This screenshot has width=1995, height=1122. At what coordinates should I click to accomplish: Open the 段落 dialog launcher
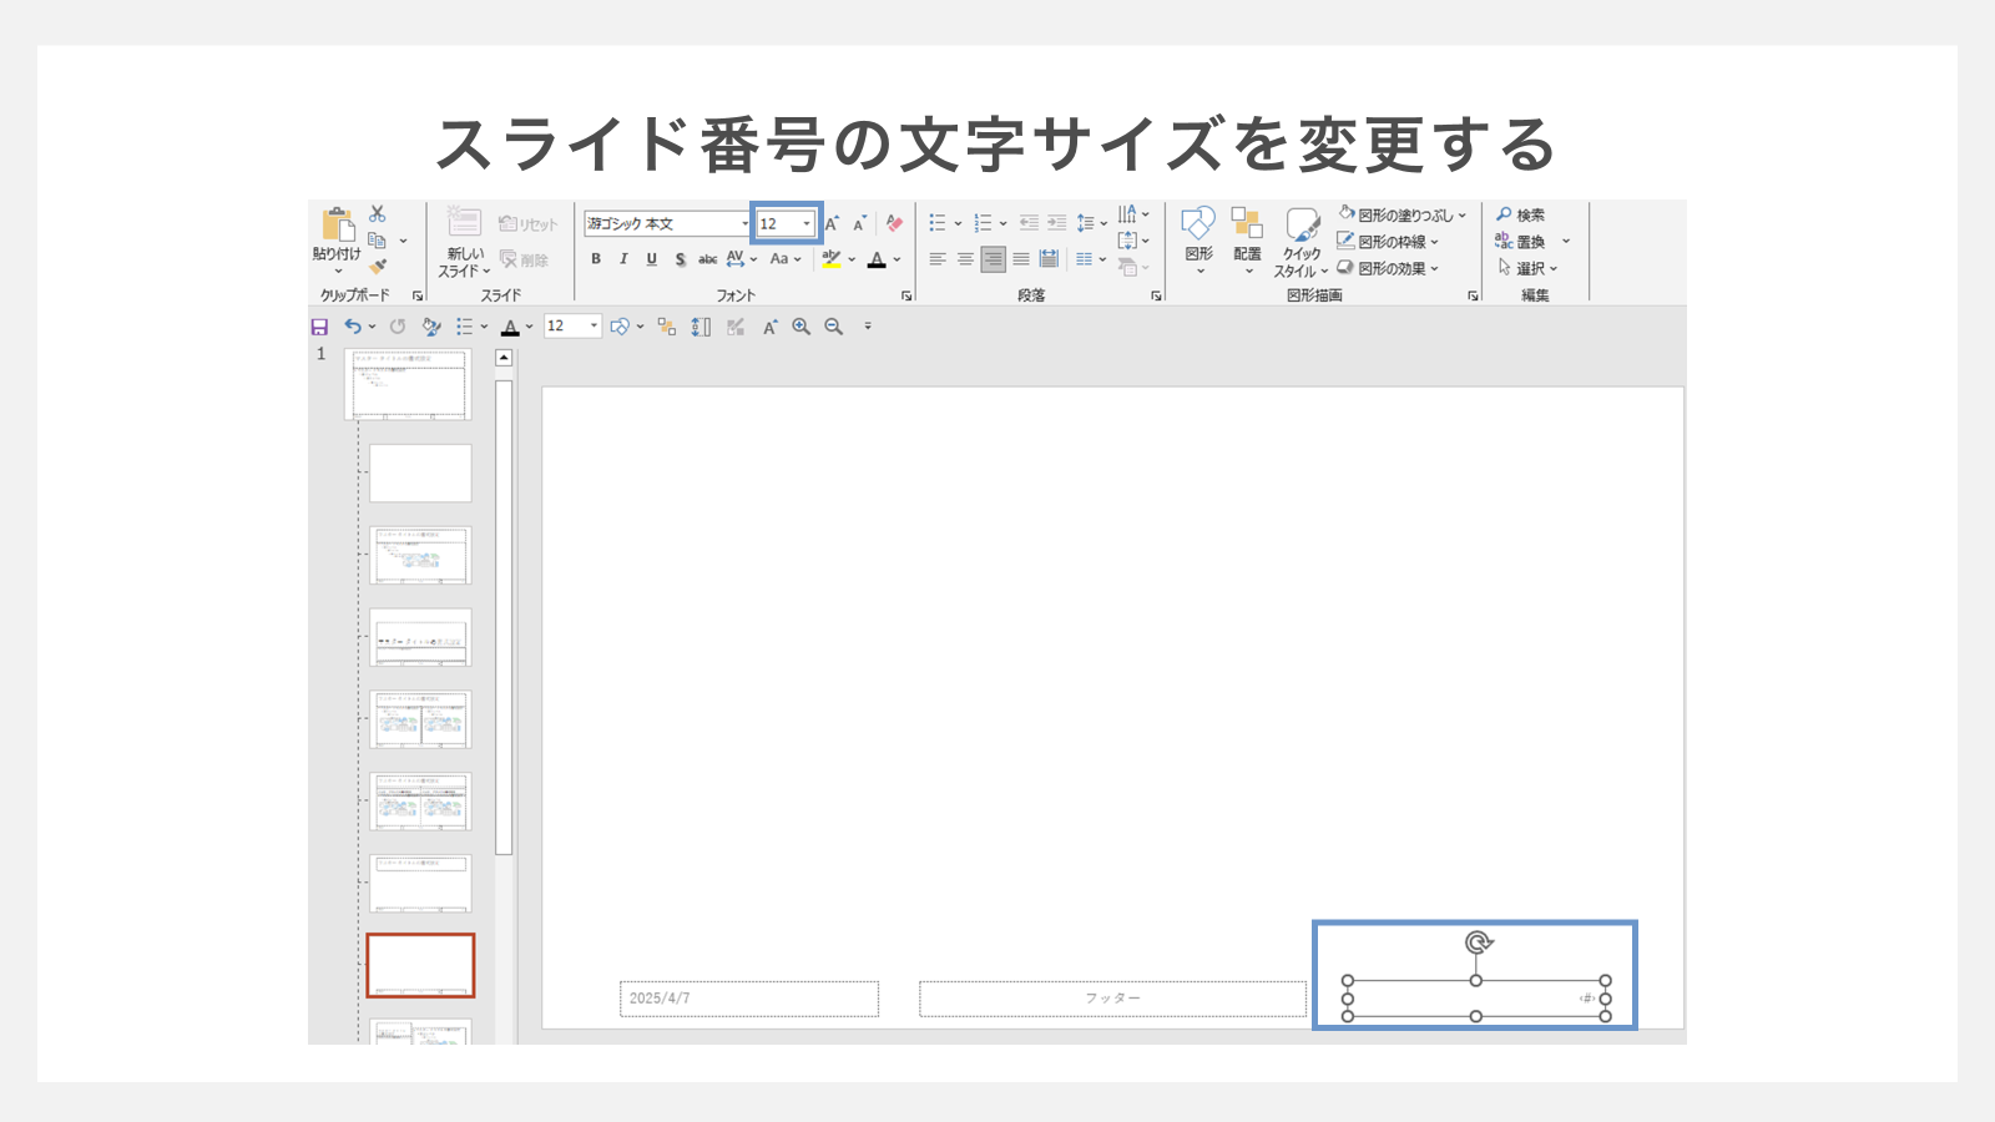coord(1156,296)
